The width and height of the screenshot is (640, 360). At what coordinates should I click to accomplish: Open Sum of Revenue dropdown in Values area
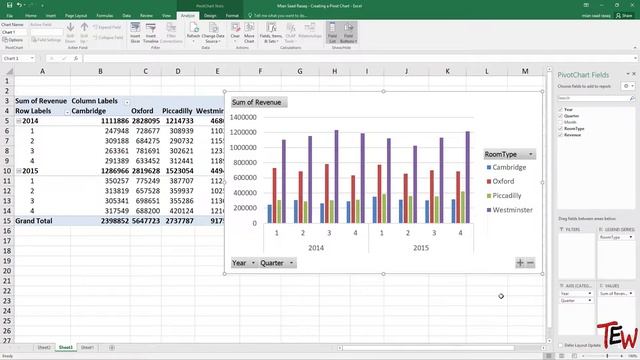coord(631,293)
